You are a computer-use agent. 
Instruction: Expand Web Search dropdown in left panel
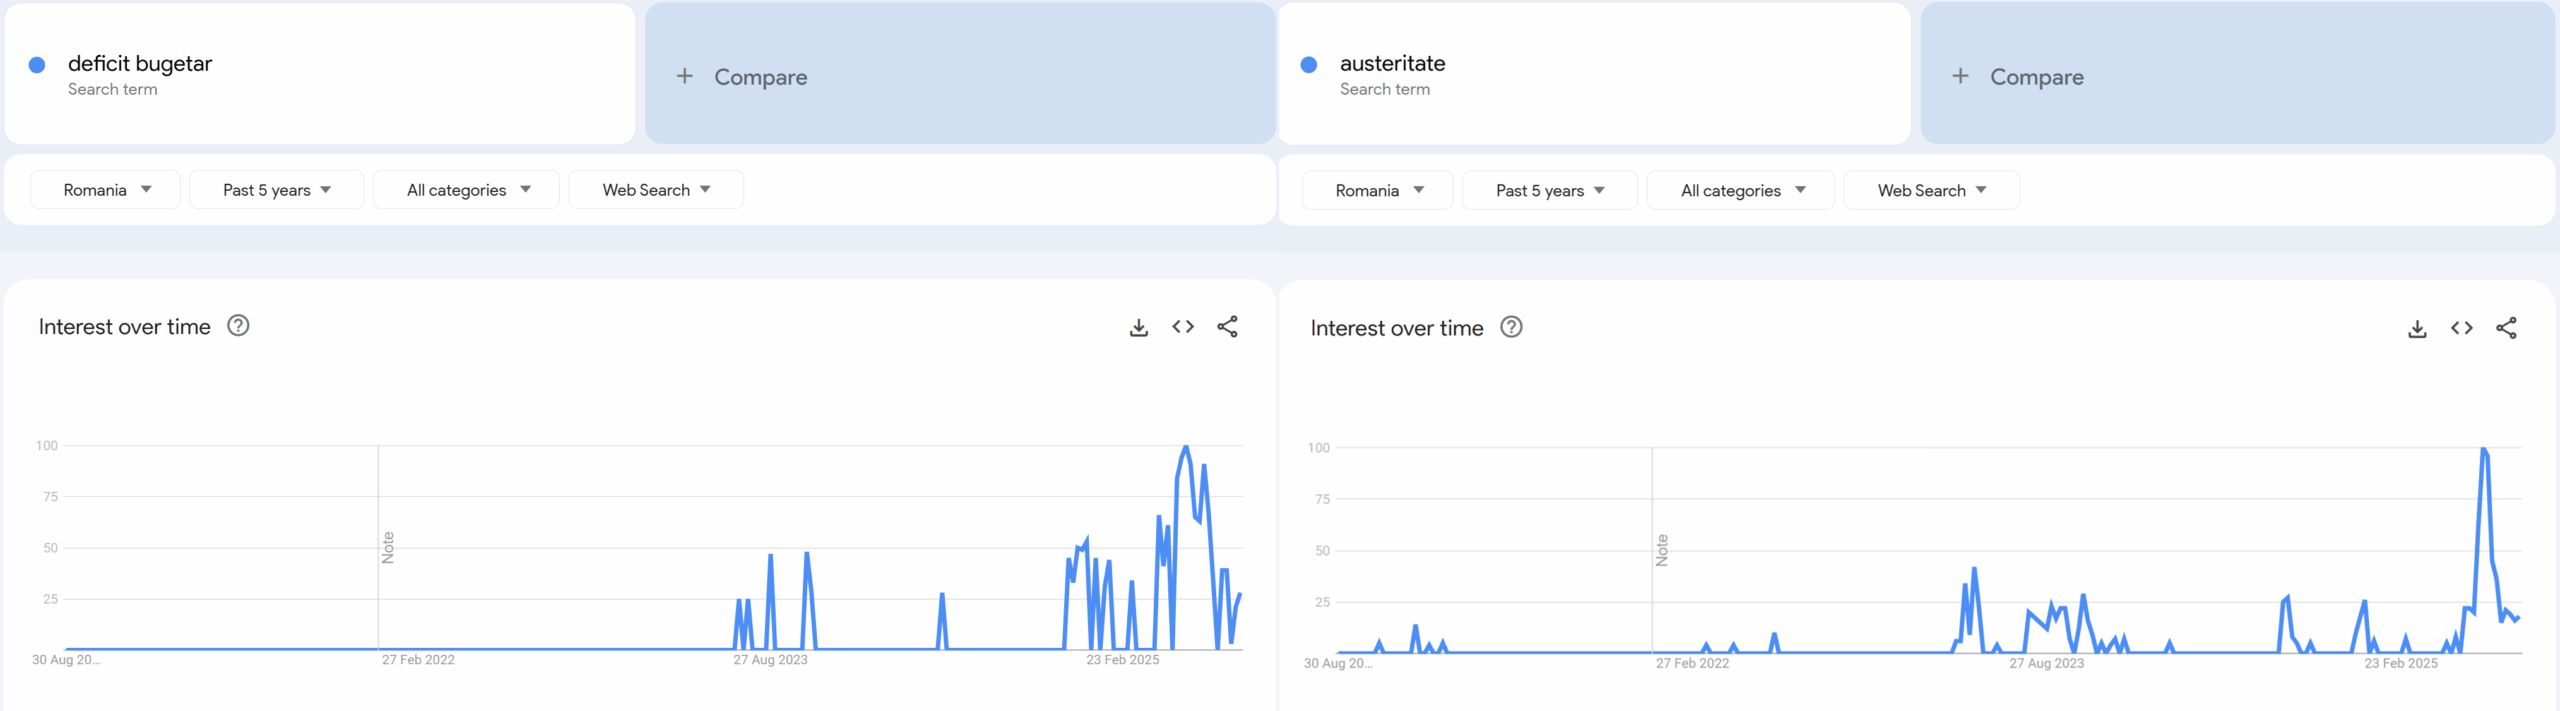pyautogui.click(x=656, y=190)
